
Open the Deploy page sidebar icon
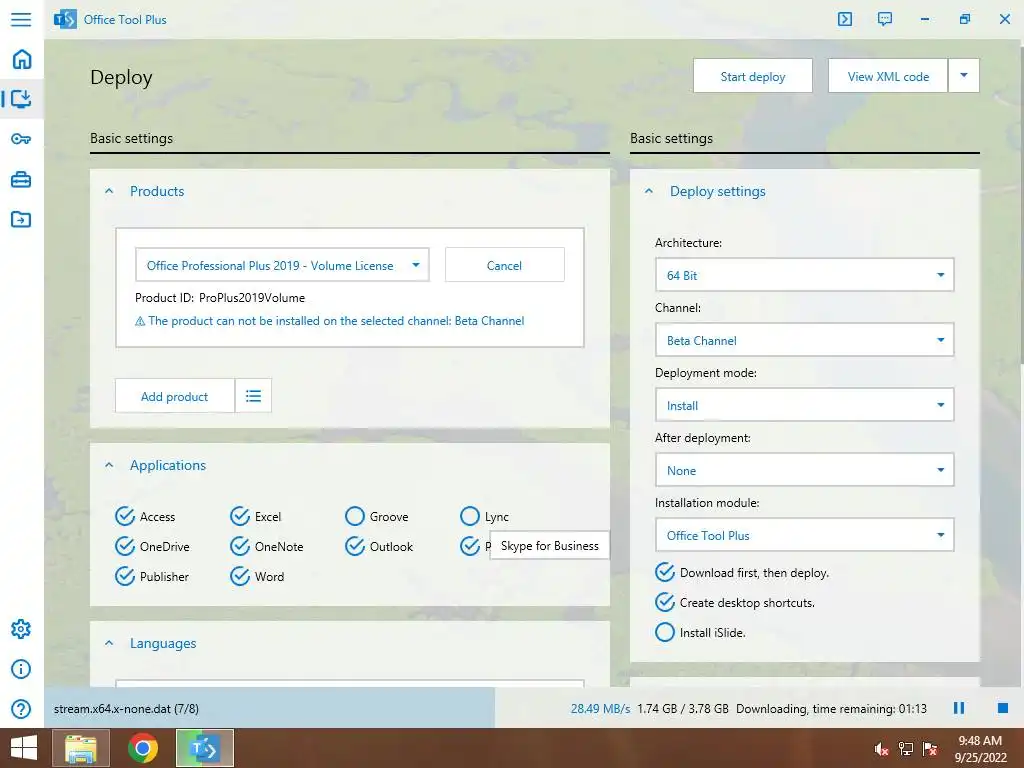(21, 99)
